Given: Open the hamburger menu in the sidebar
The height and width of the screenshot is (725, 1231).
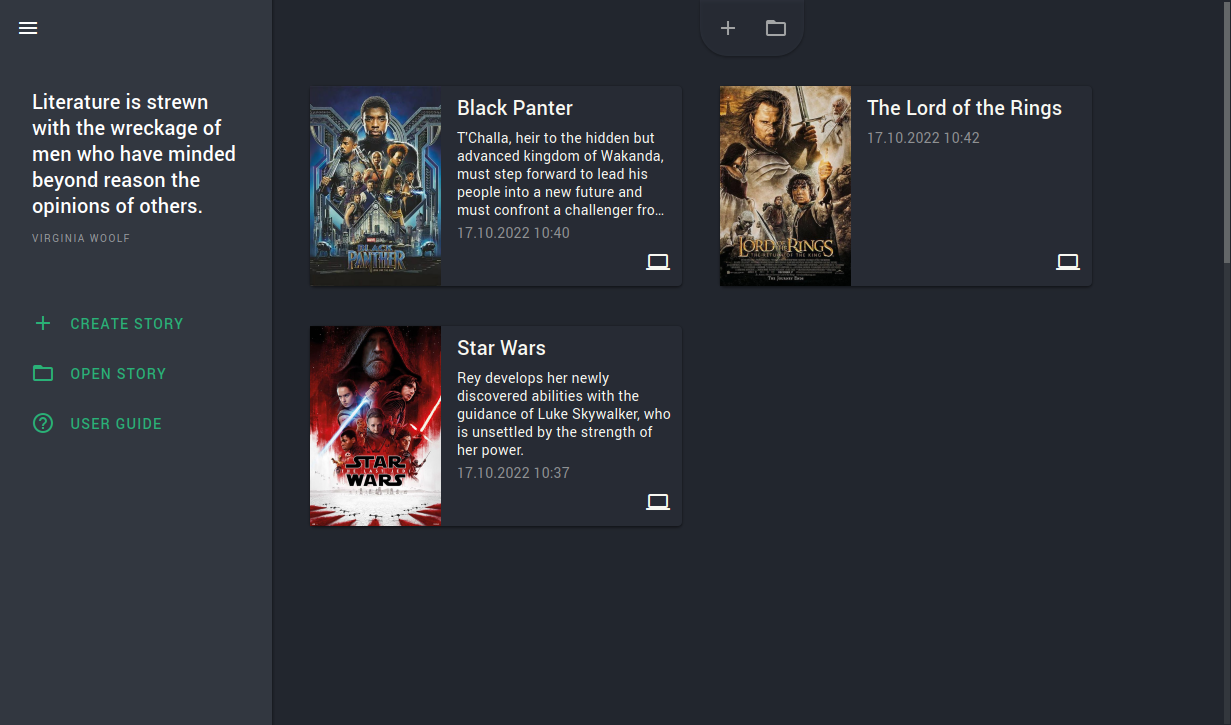Looking at the screenshot, I should pos(28,28).
